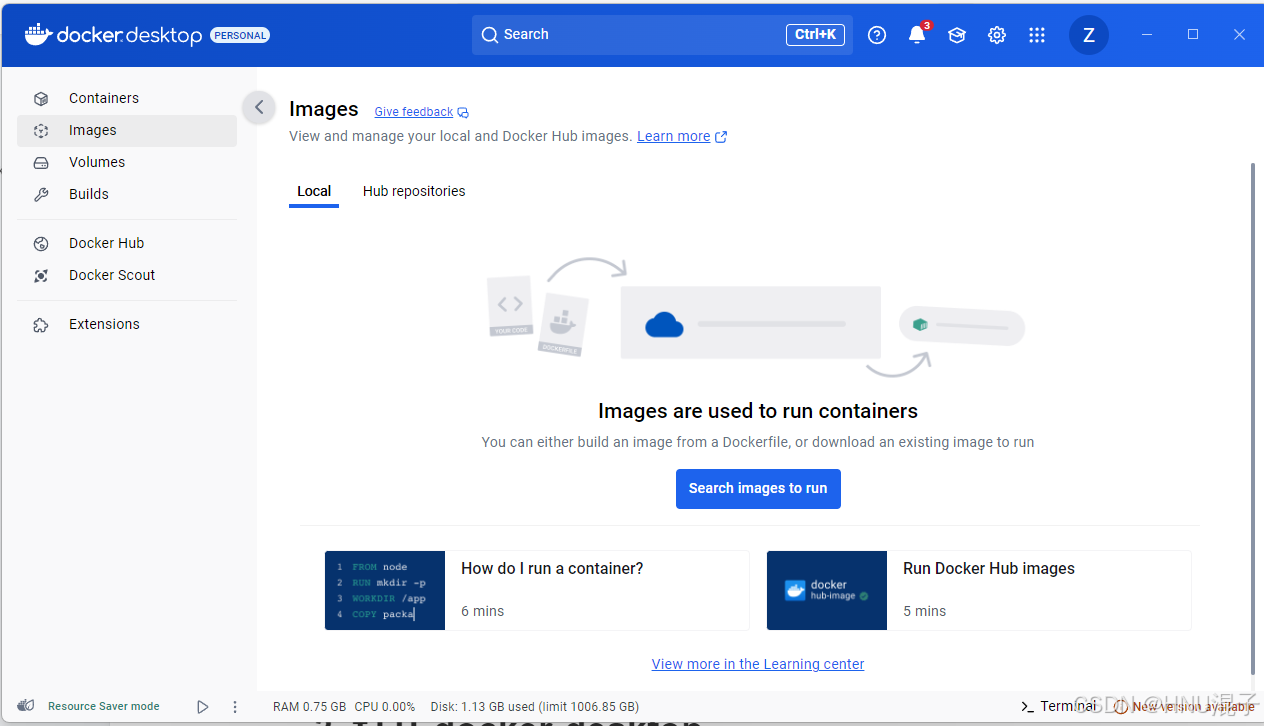
Task: Open Docker Hub from the sidebar
Action: pos(104,243)
